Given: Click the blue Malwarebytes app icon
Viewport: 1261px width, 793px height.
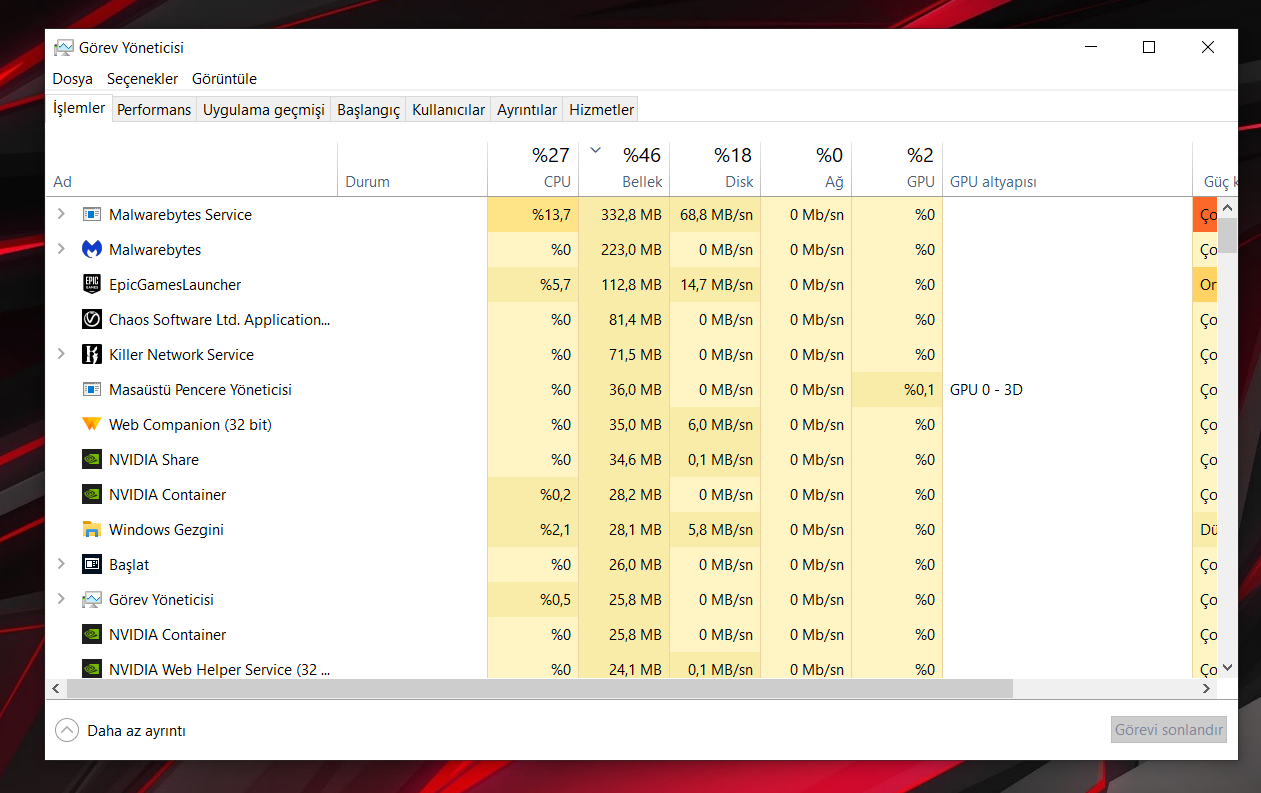Looking at the screenshot, I should 92,250.
